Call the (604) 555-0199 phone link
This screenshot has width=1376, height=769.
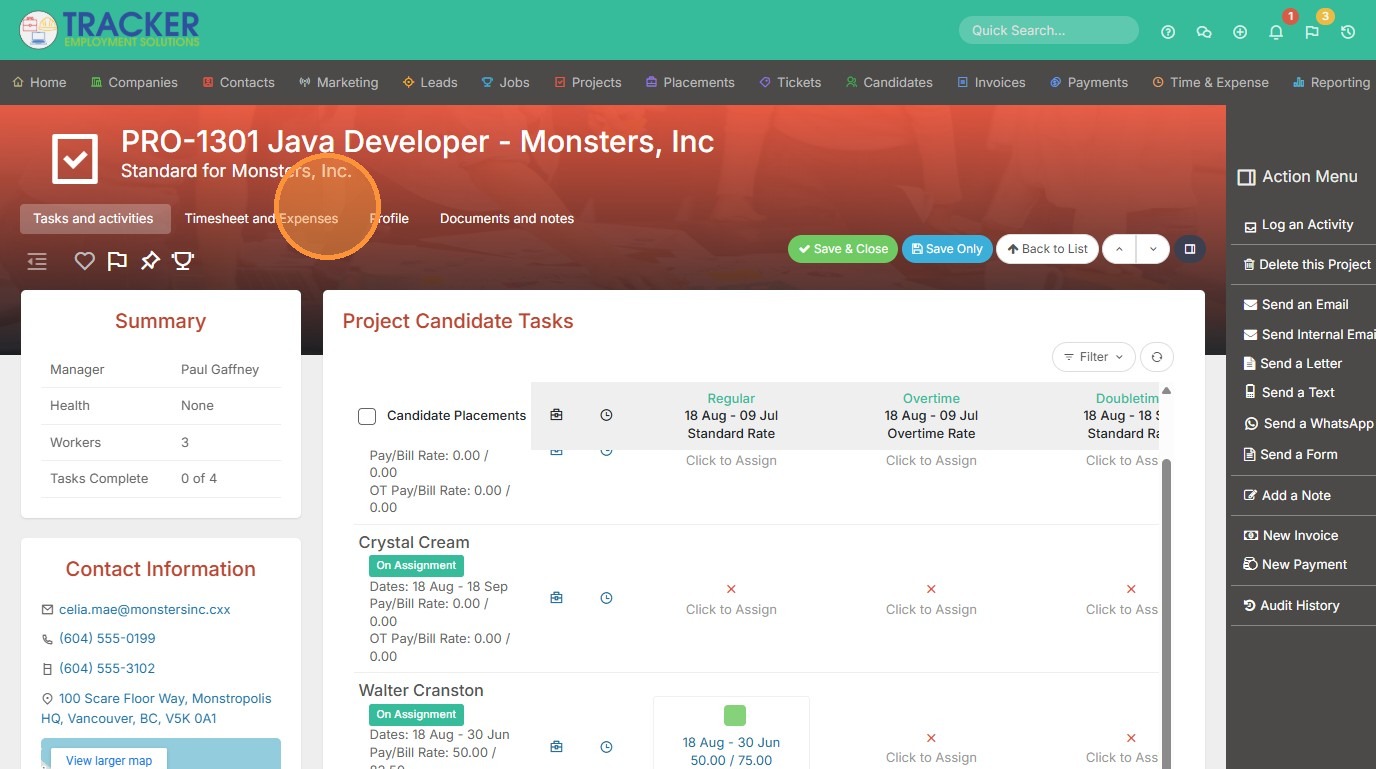click(x=107, y=638)
